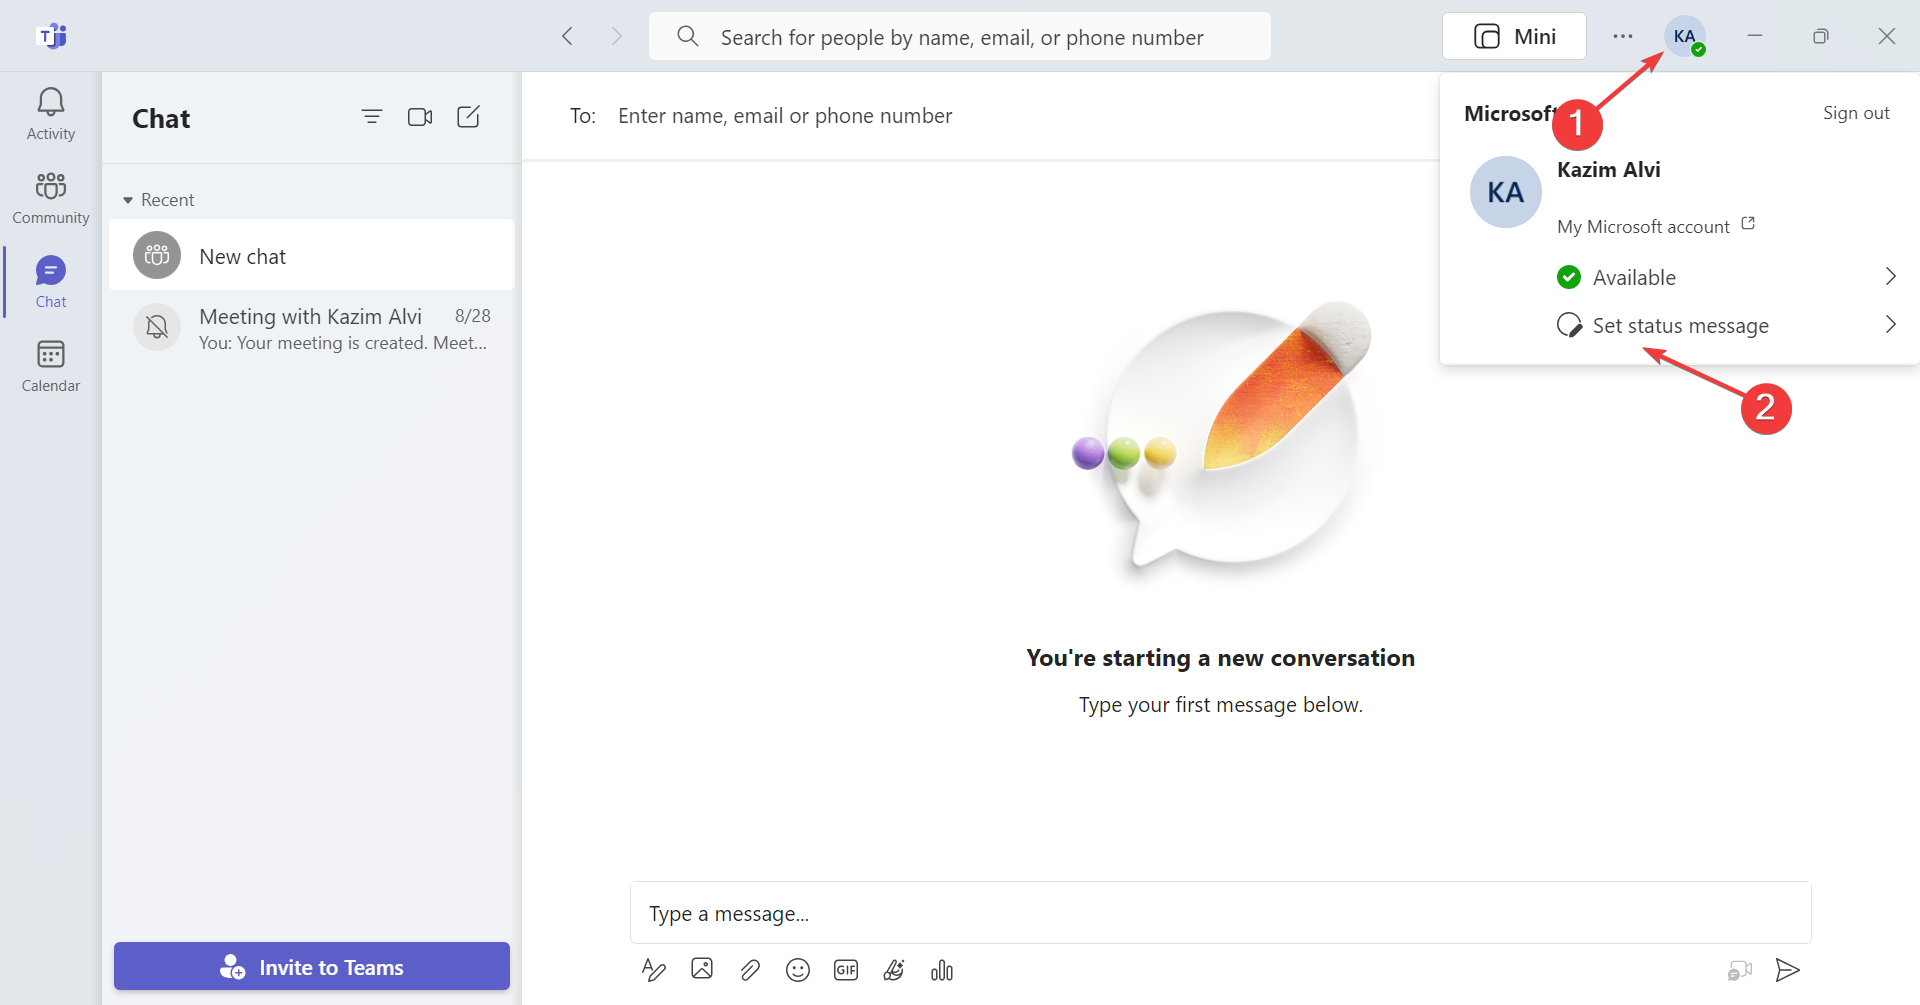Go to the Community section
1920x1005 pixels.
[51, 198]
